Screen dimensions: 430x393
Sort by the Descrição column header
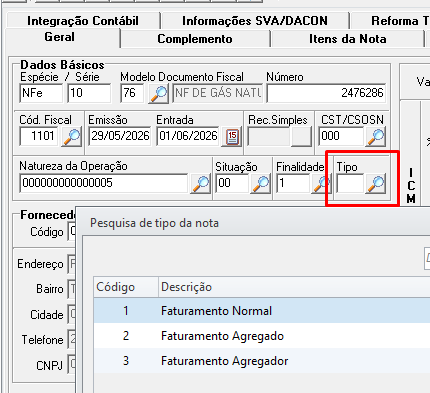pos(294,287)
